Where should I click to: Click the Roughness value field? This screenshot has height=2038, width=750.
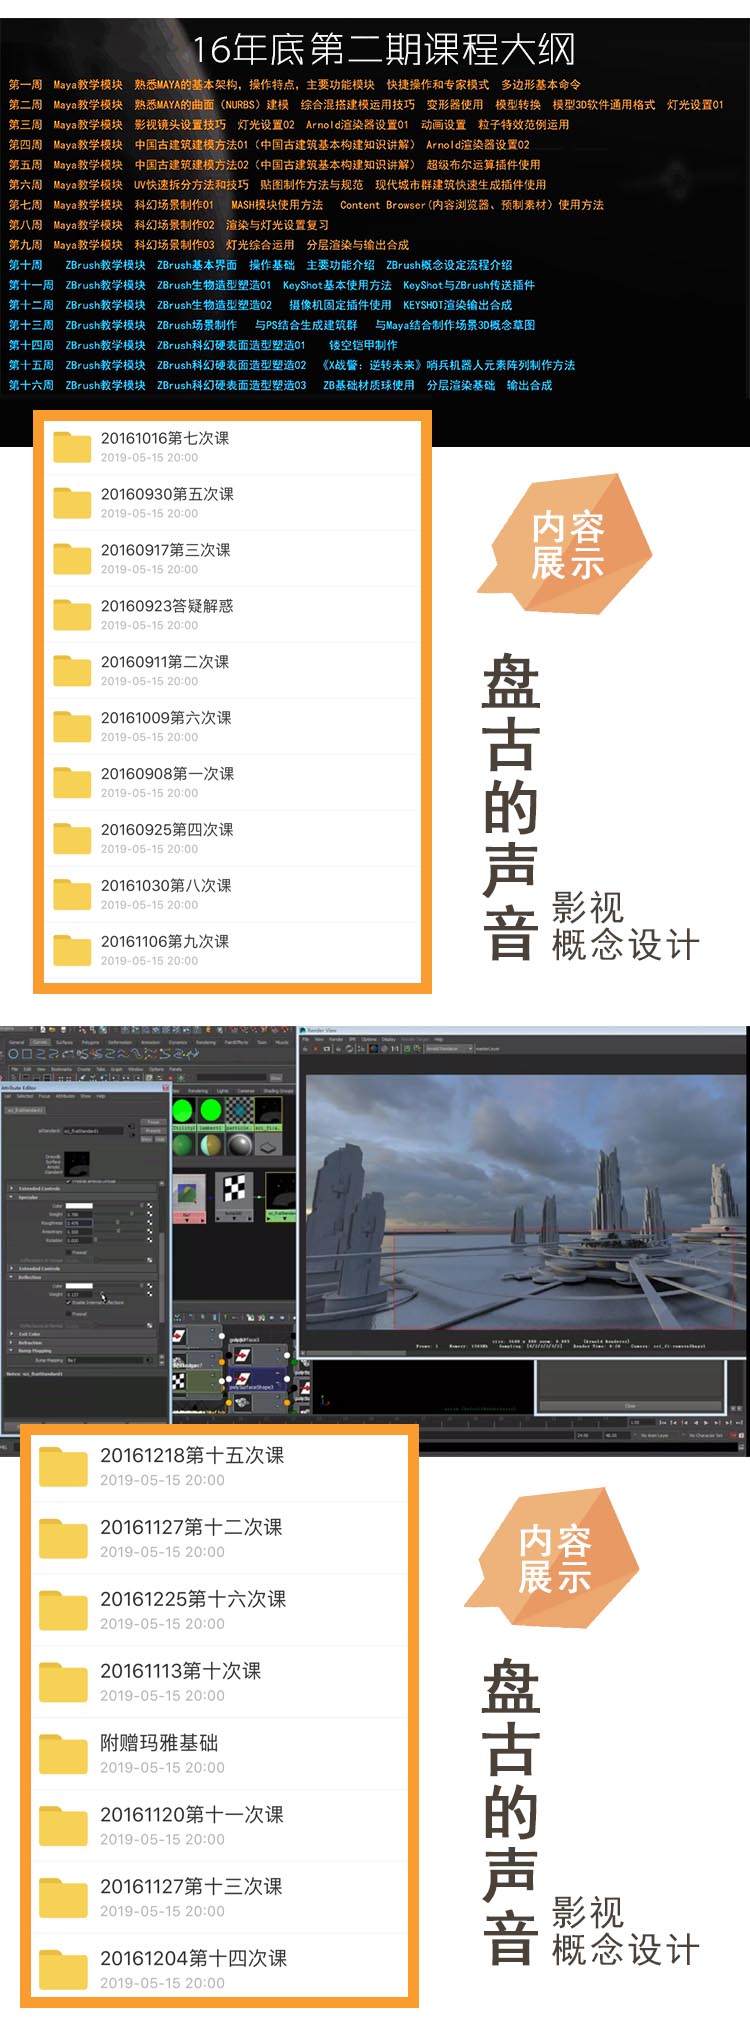click(x=79, y=1222)
